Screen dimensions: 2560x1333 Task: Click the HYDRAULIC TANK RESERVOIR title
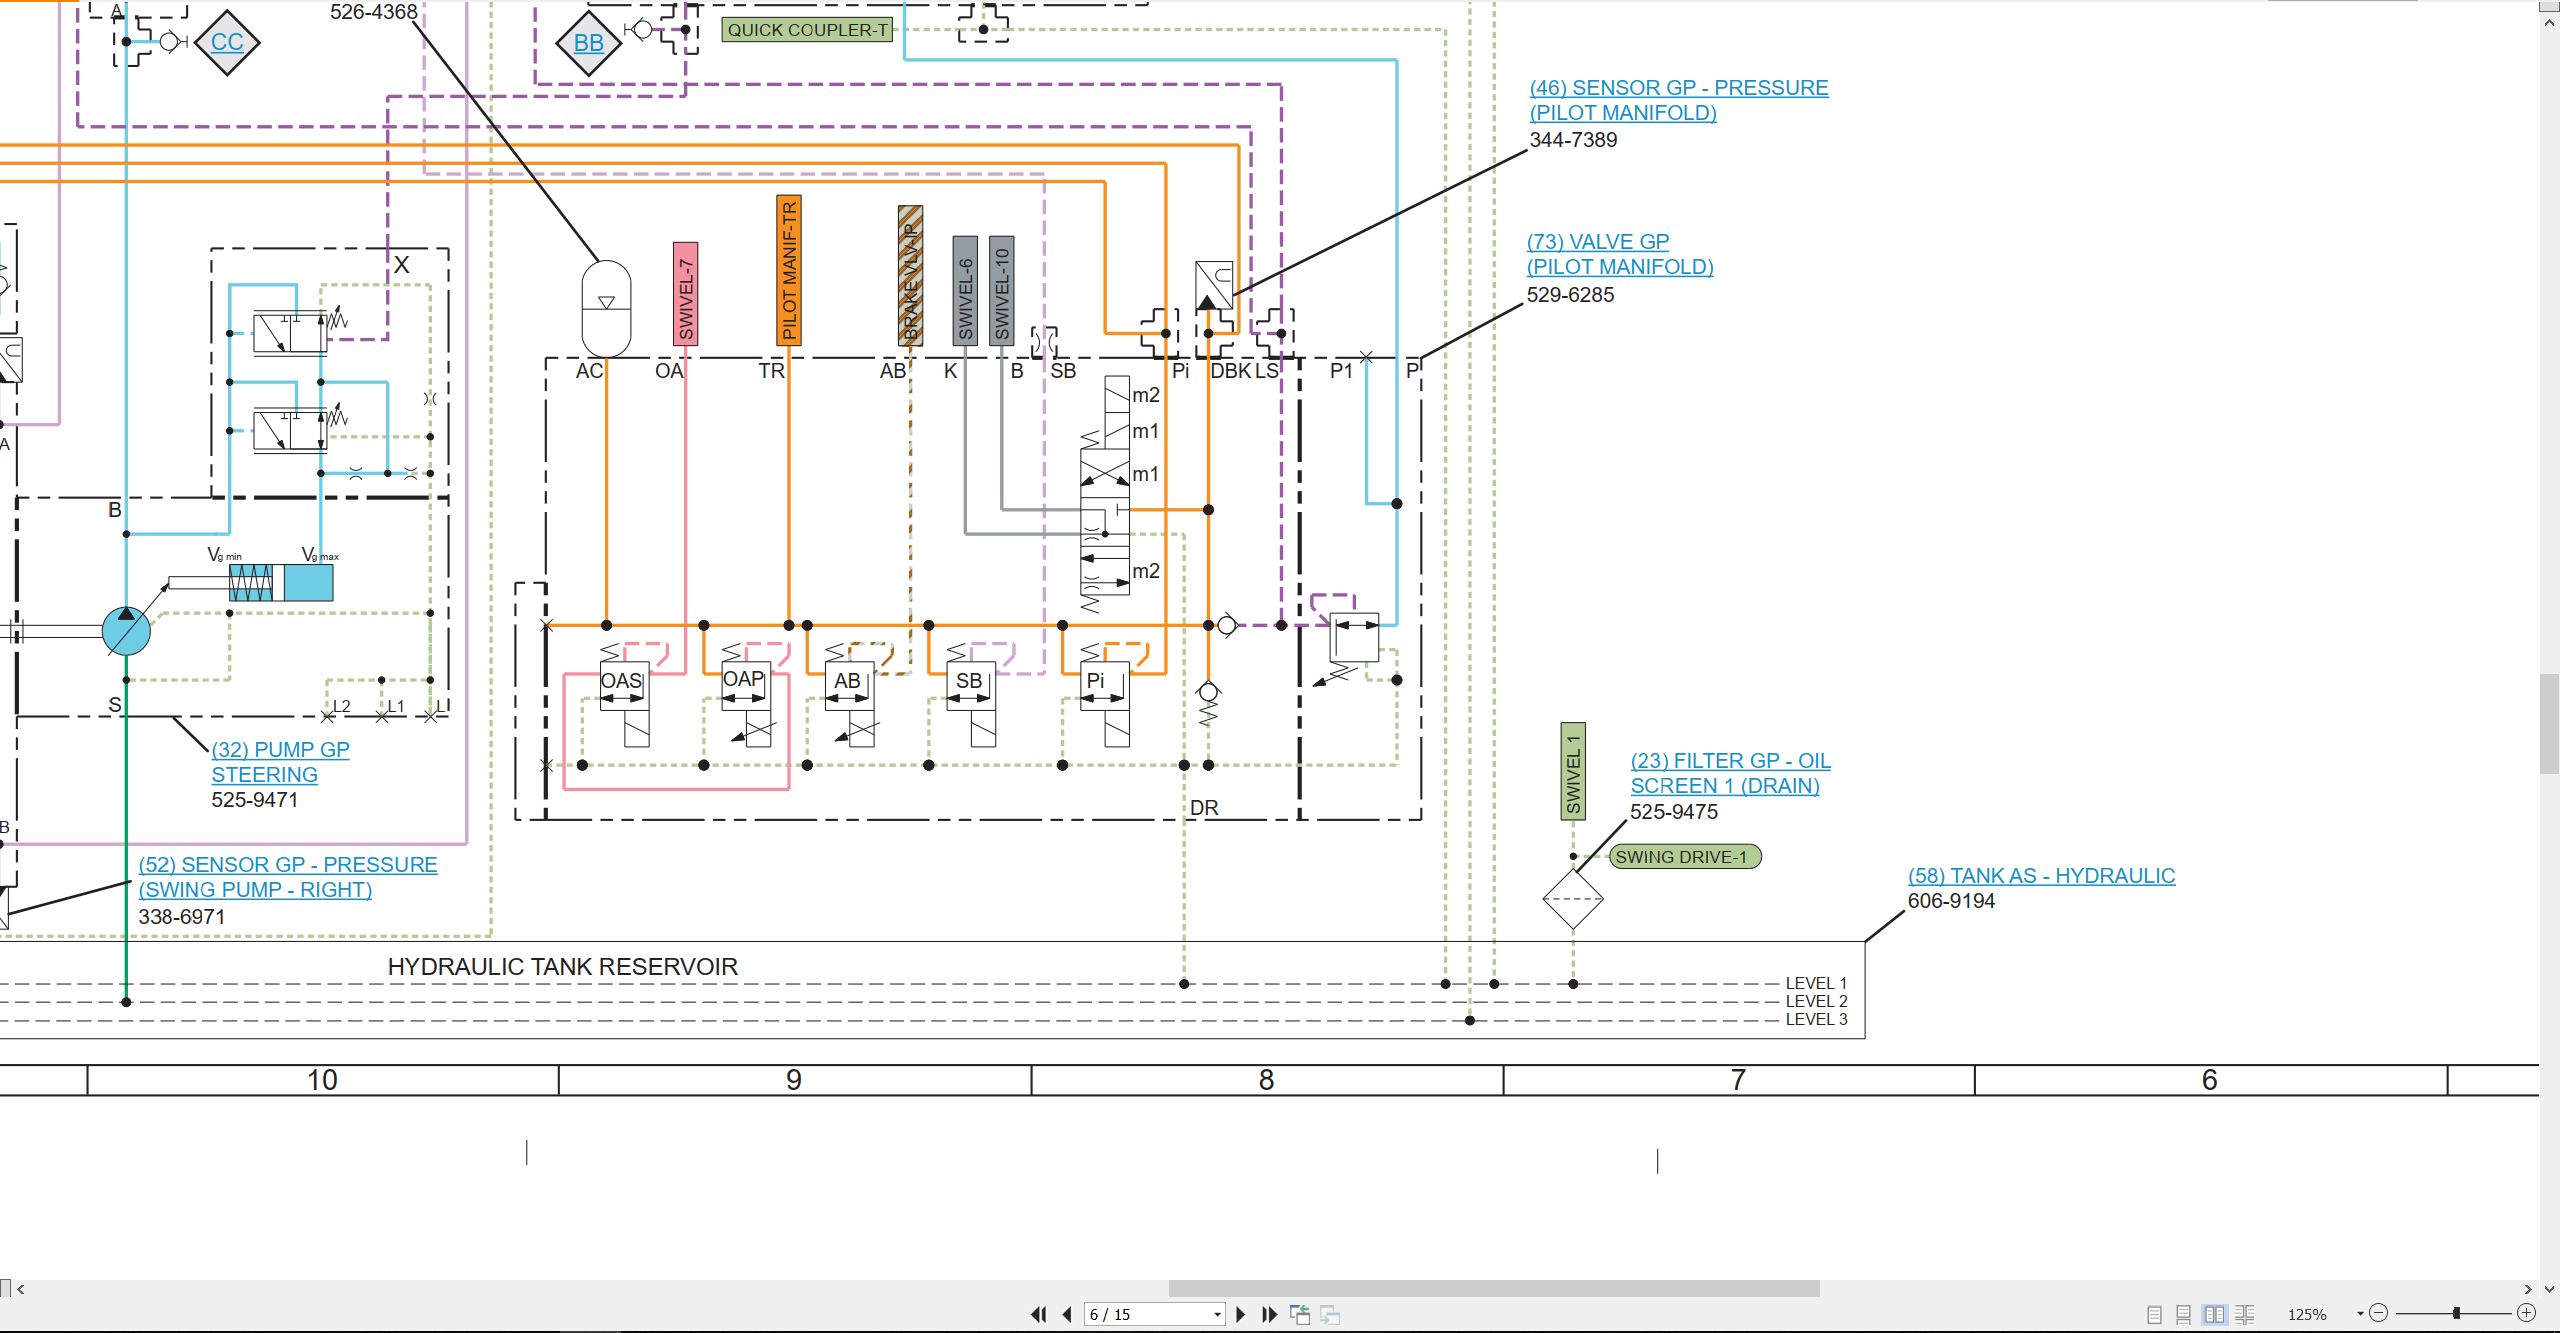click(x=563, y=967)
